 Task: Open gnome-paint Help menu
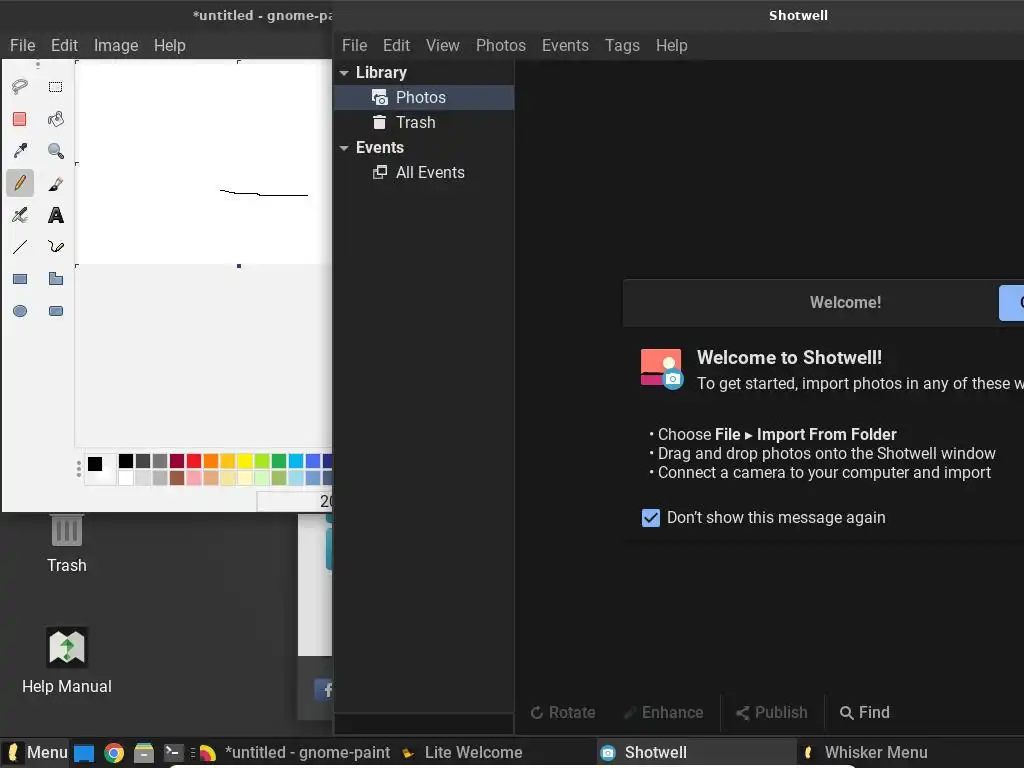point(170,45)
